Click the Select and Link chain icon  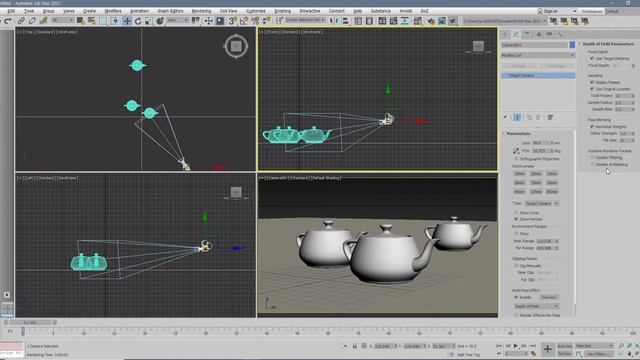point(21,21)
